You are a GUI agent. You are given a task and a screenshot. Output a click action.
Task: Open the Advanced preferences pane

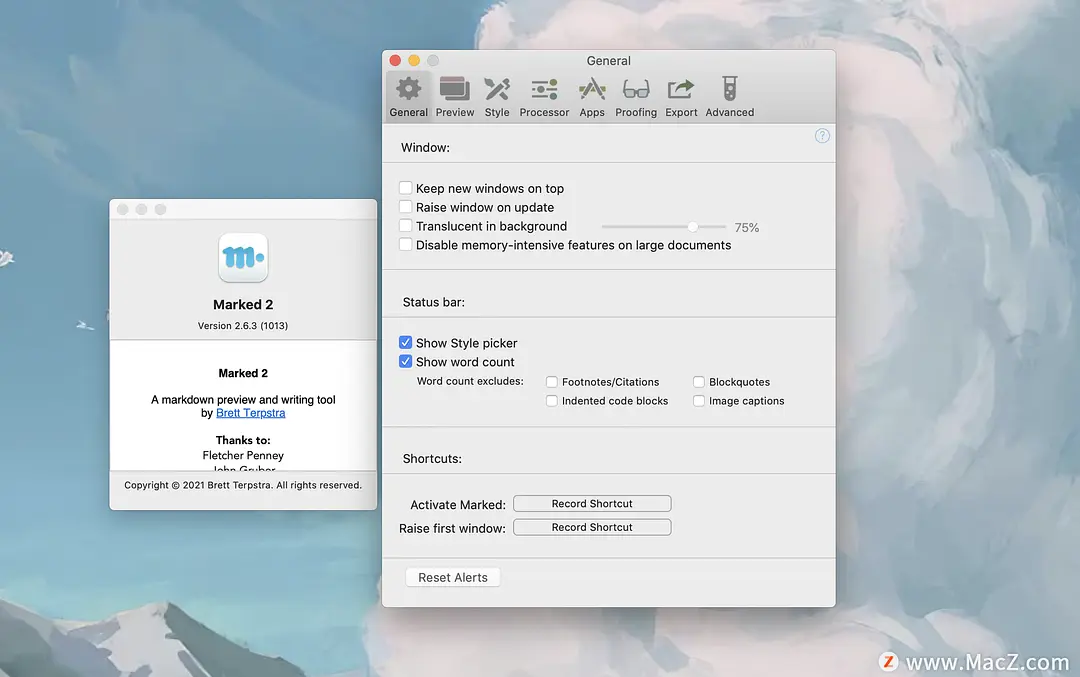(x=729, y=96)
